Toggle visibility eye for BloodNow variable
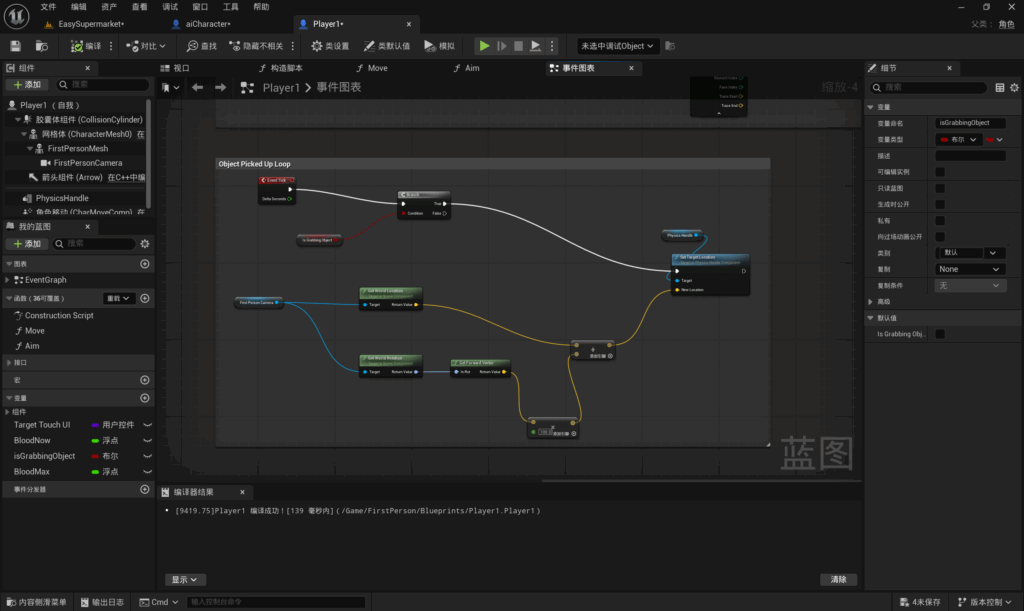1024x611 pixels. pos(148,441)
